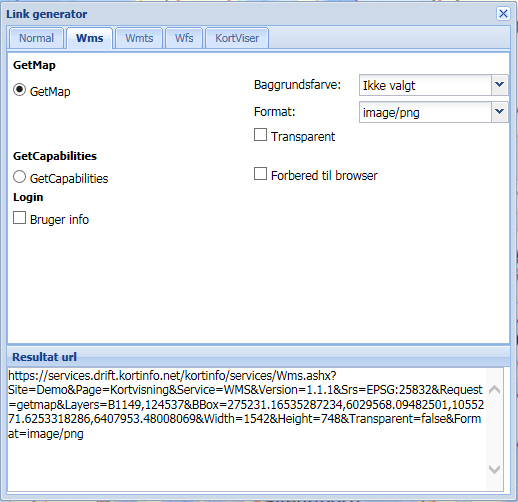Open the Wmts tab

click(139, 38)
